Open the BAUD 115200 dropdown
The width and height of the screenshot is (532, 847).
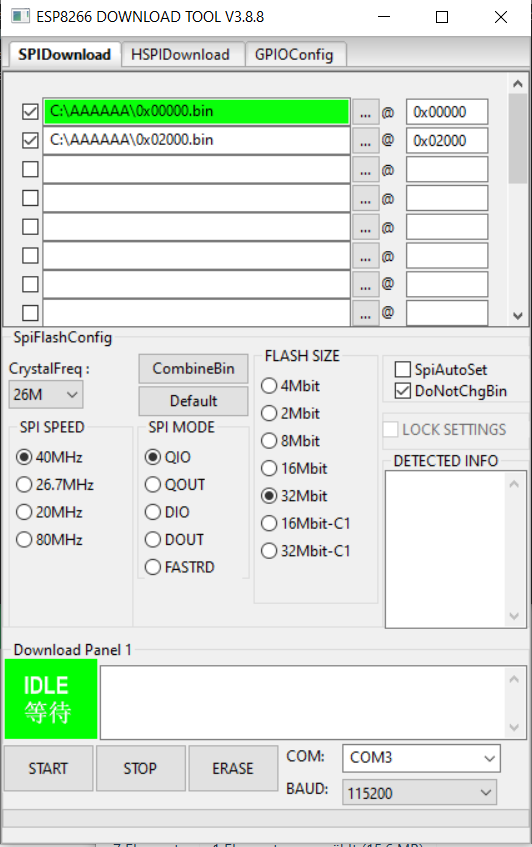(x=419, y=792)
